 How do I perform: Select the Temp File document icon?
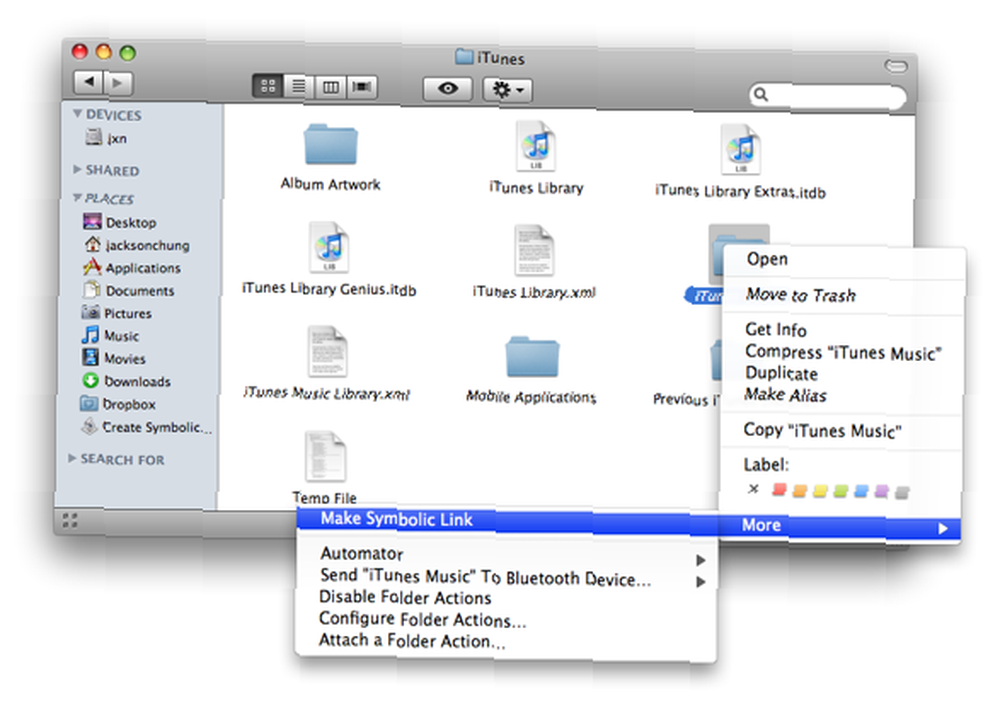(x=326, y=457)
